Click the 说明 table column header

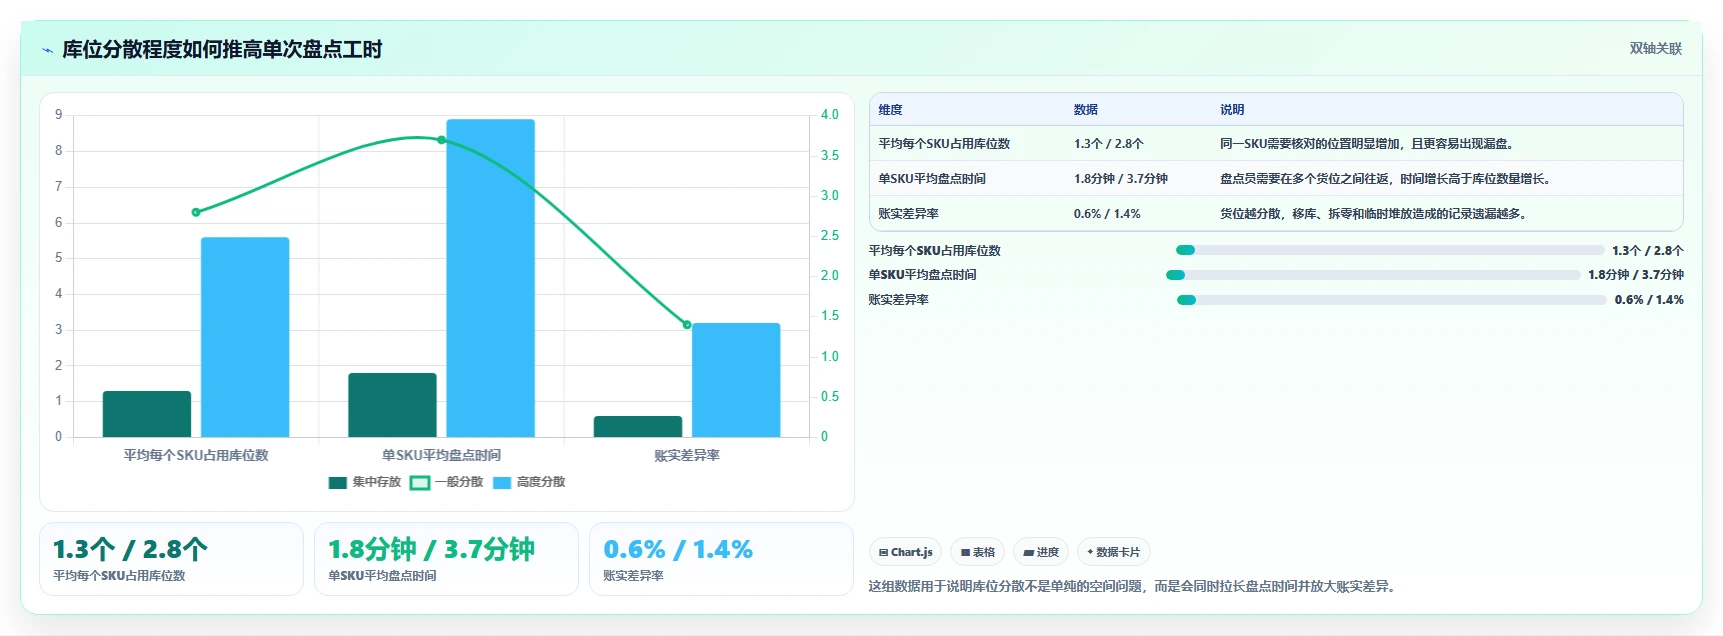click(x=1232, y=110)
